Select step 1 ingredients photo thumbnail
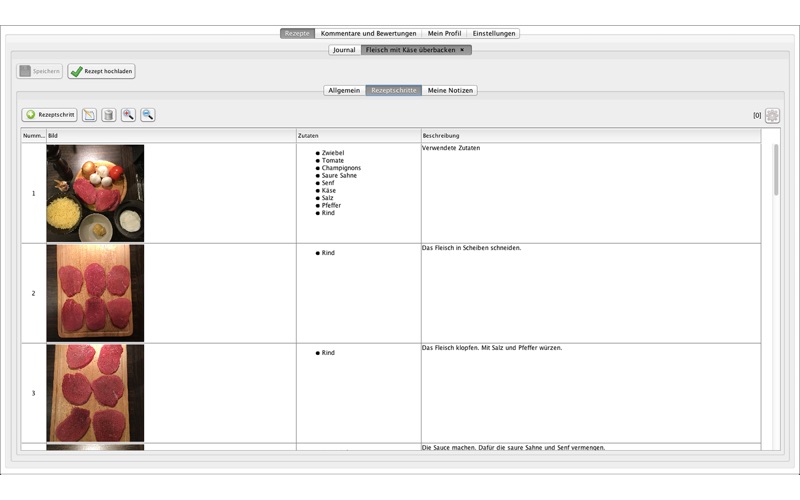 (x=95, y=193)
